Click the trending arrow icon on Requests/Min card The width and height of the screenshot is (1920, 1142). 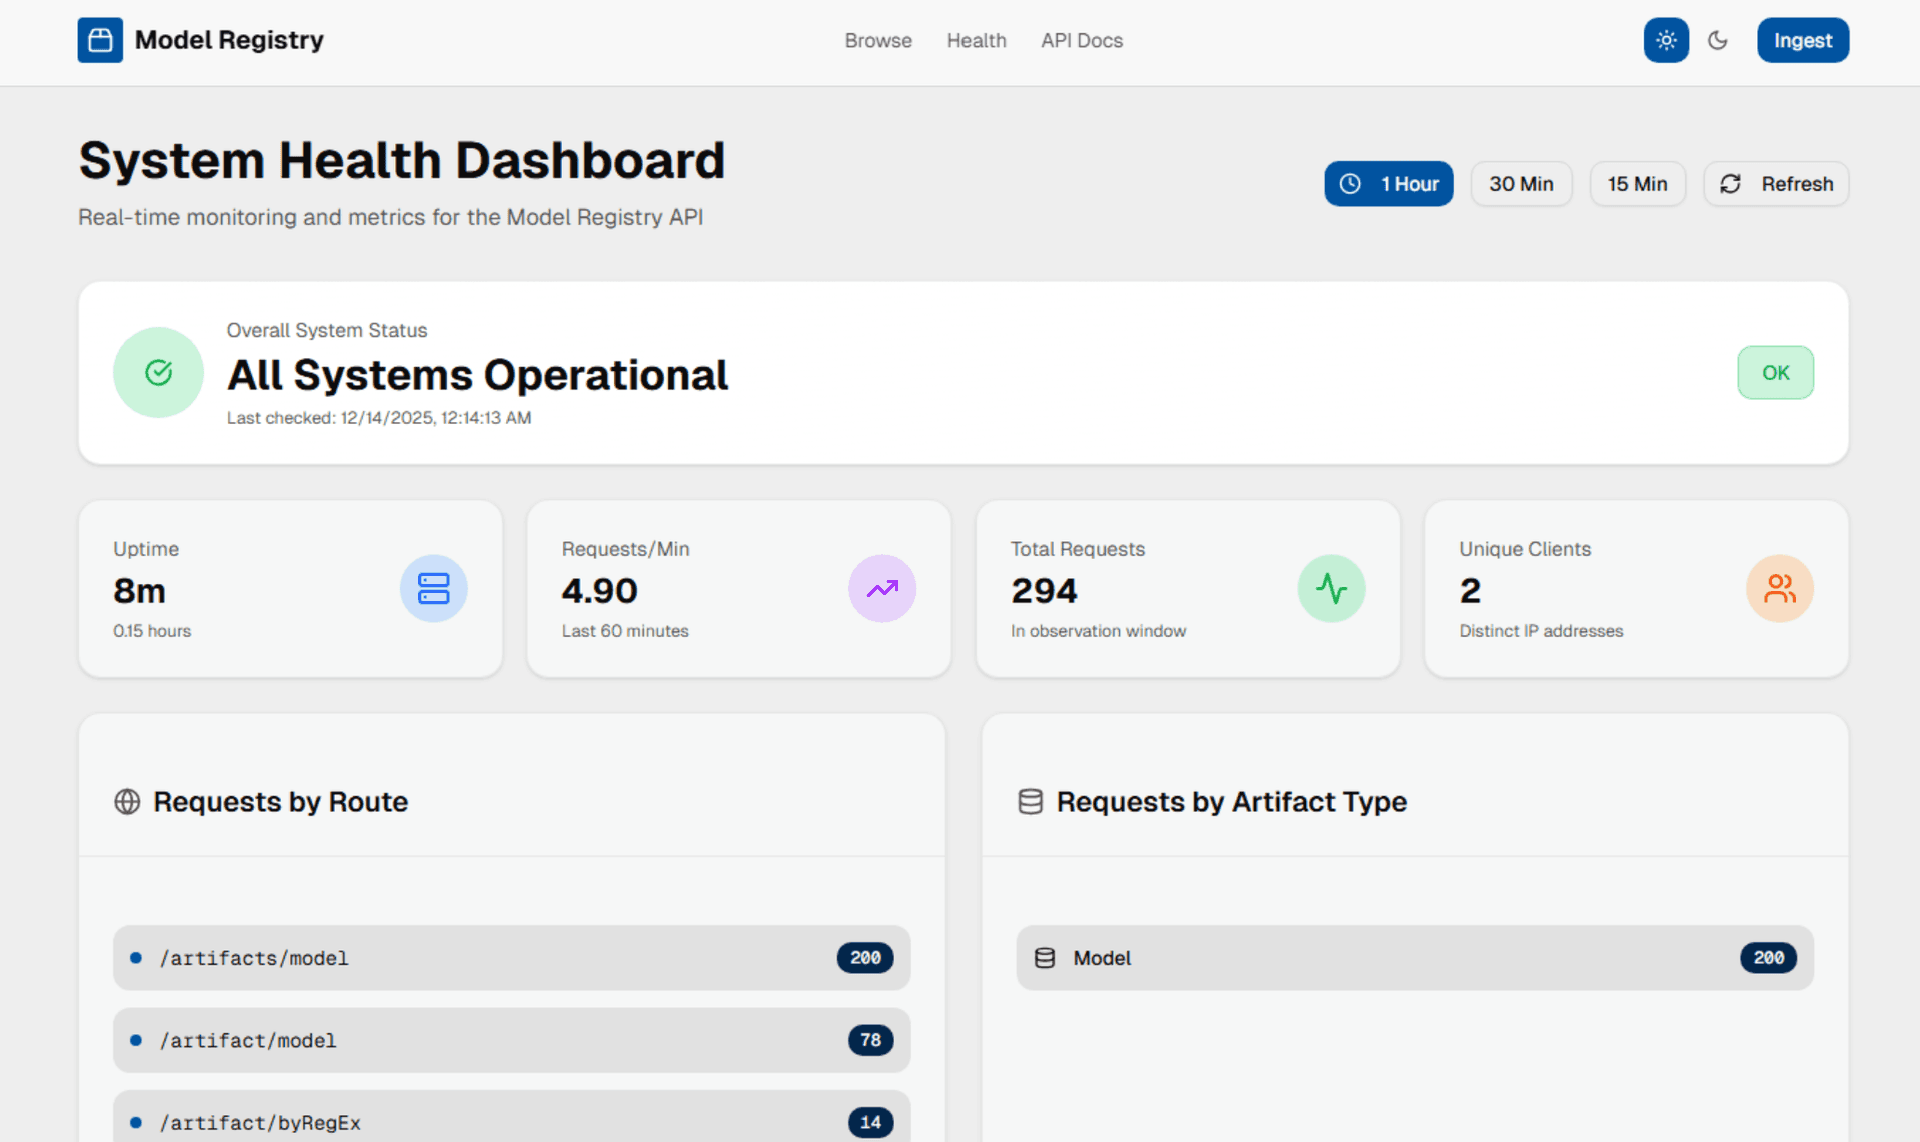[882, 589]
